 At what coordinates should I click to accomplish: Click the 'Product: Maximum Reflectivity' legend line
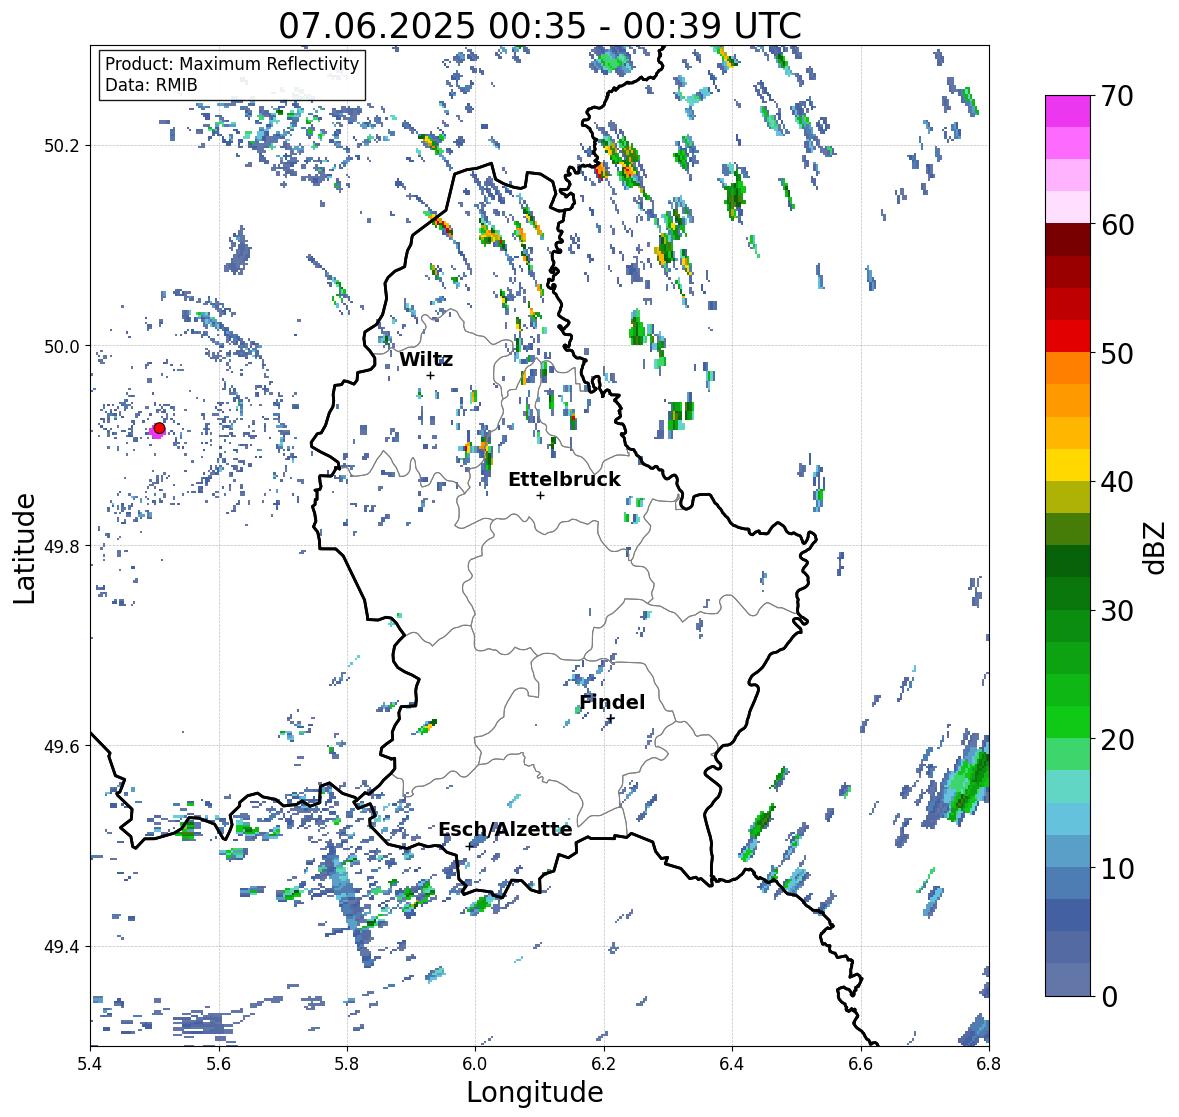coord(232,64)
